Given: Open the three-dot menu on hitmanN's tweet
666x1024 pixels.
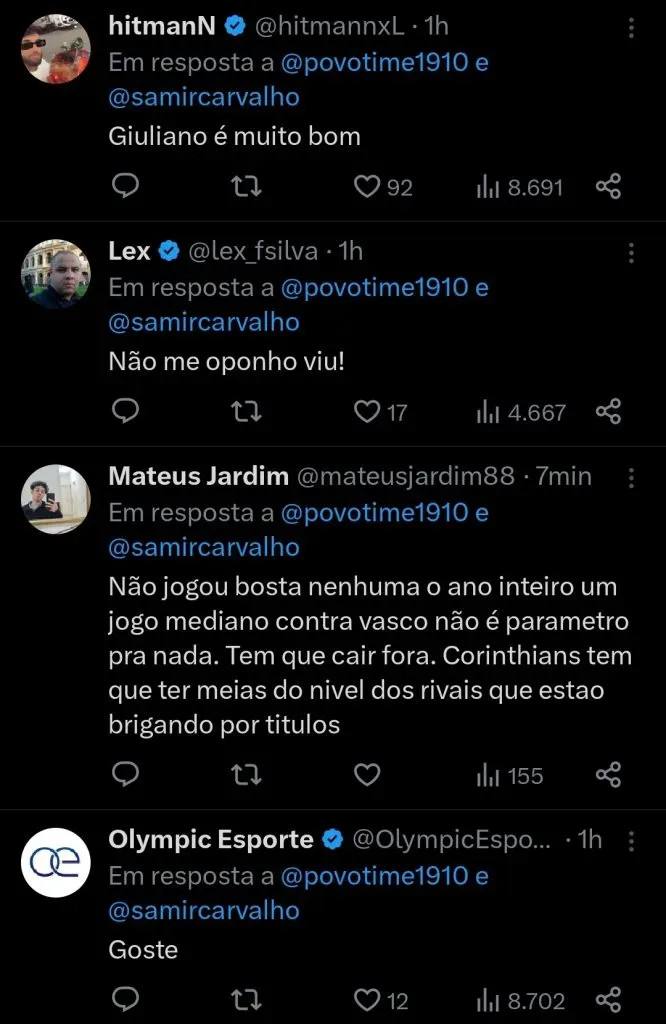Looking at the screenshot, I should pos(631,26).
